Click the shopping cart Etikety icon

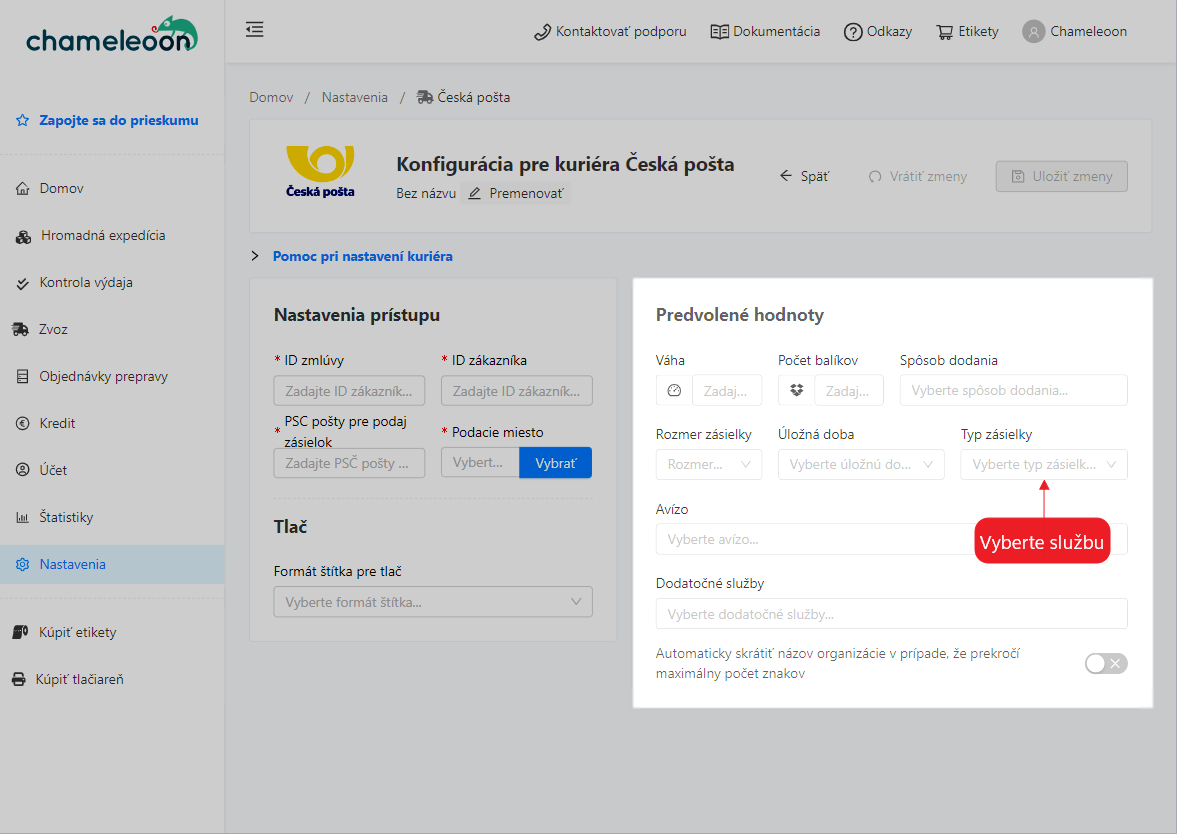(944, 32)
